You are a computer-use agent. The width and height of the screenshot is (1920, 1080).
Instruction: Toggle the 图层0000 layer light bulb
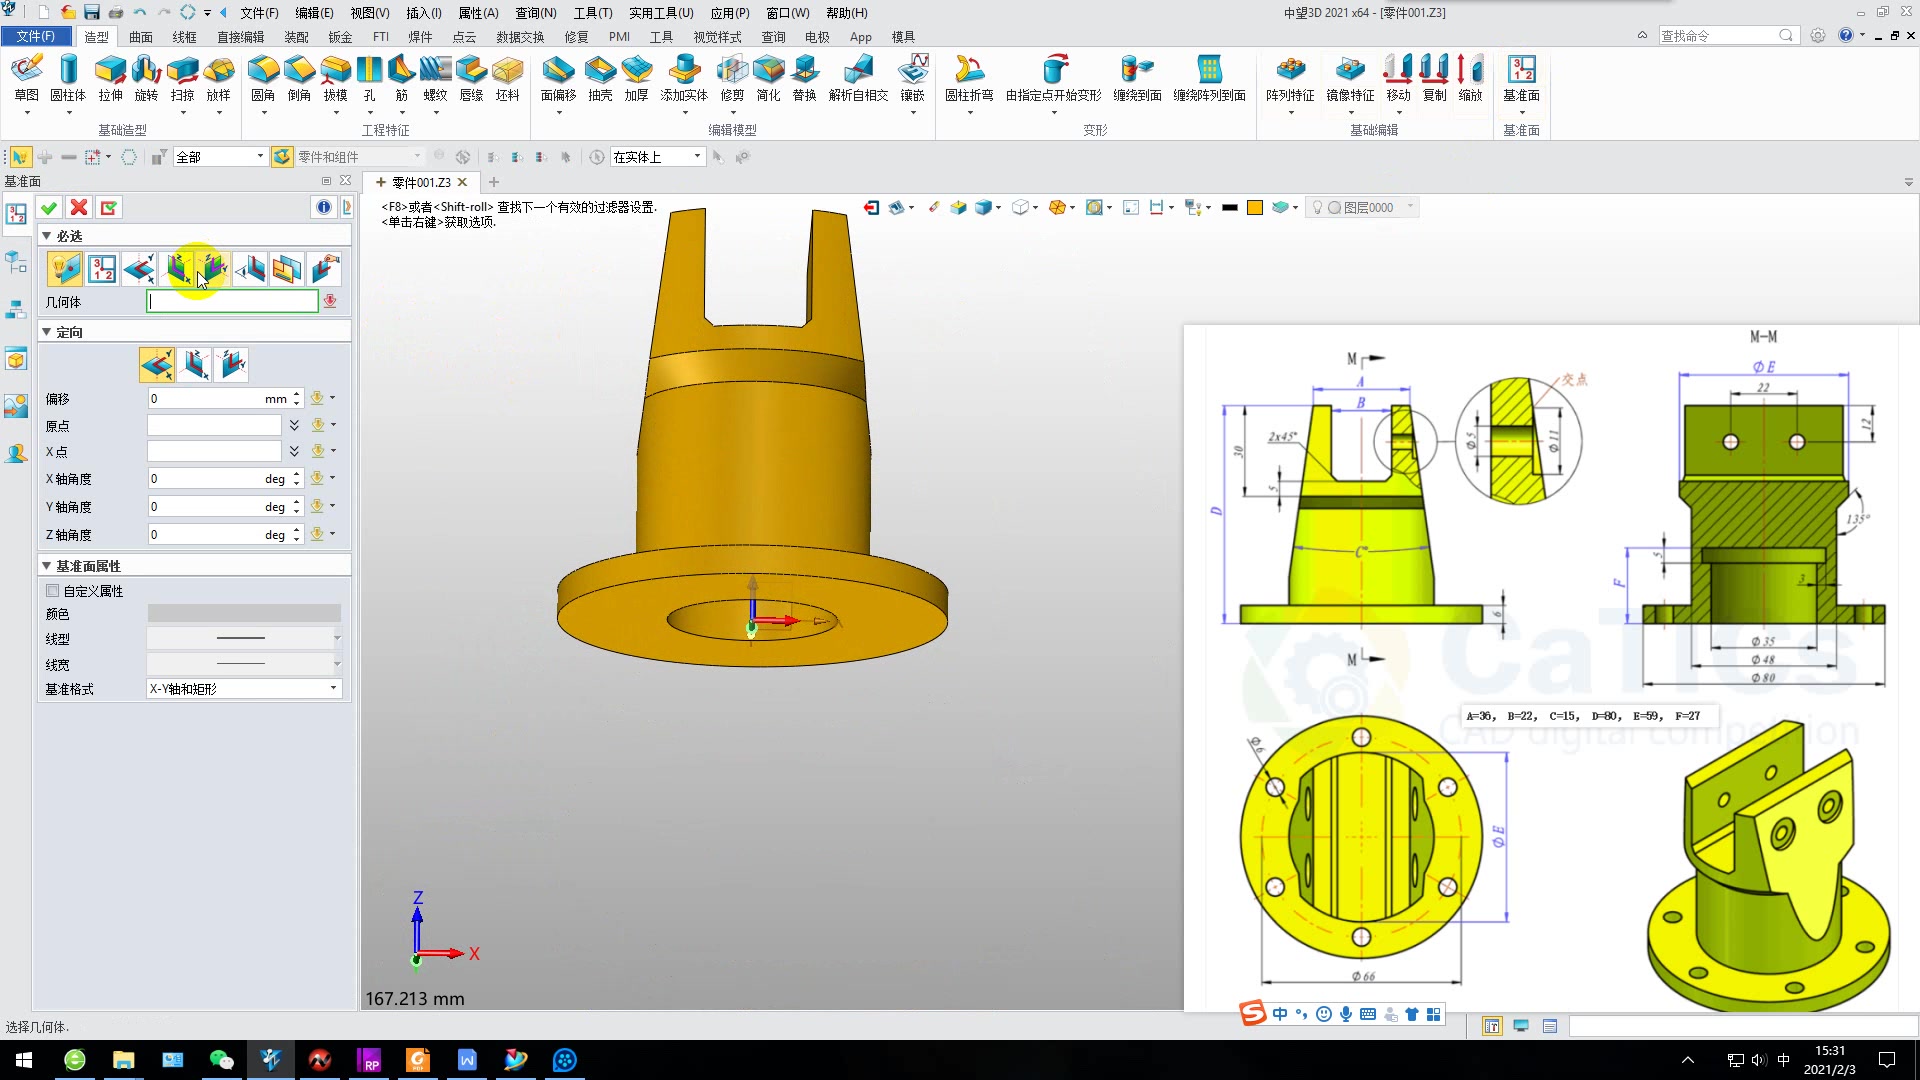1317,207
